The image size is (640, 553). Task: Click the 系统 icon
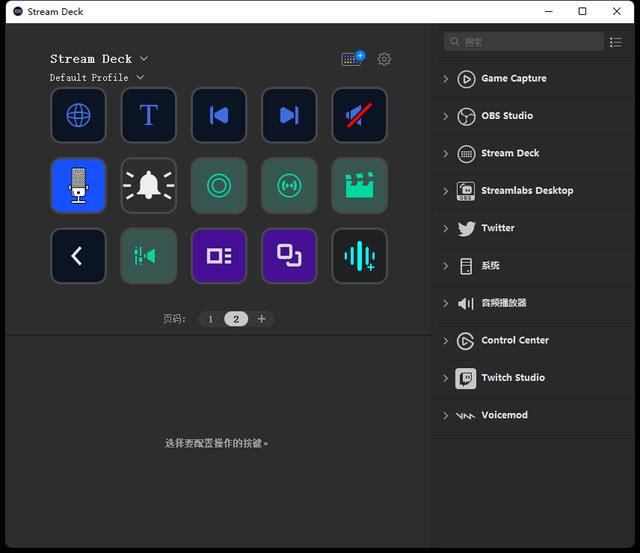[x=466, y=266]
